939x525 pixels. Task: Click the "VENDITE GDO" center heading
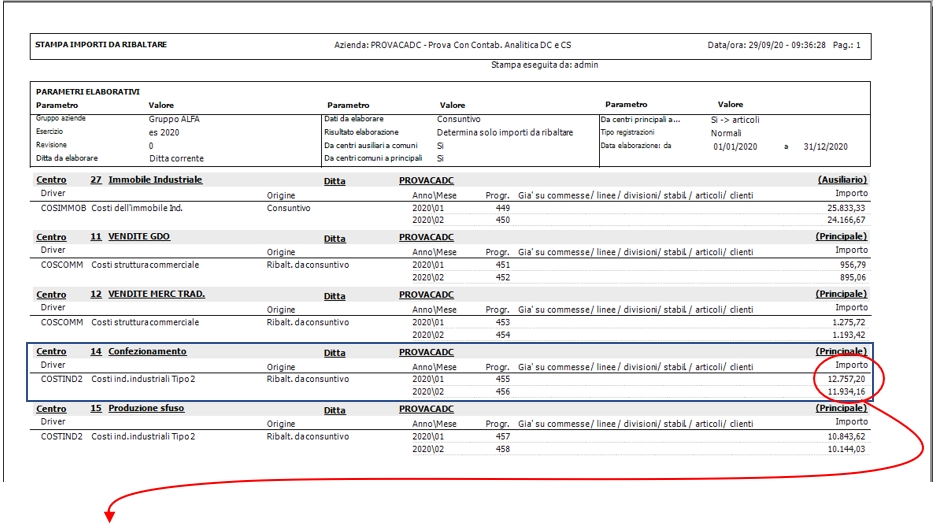pos(139,236)
